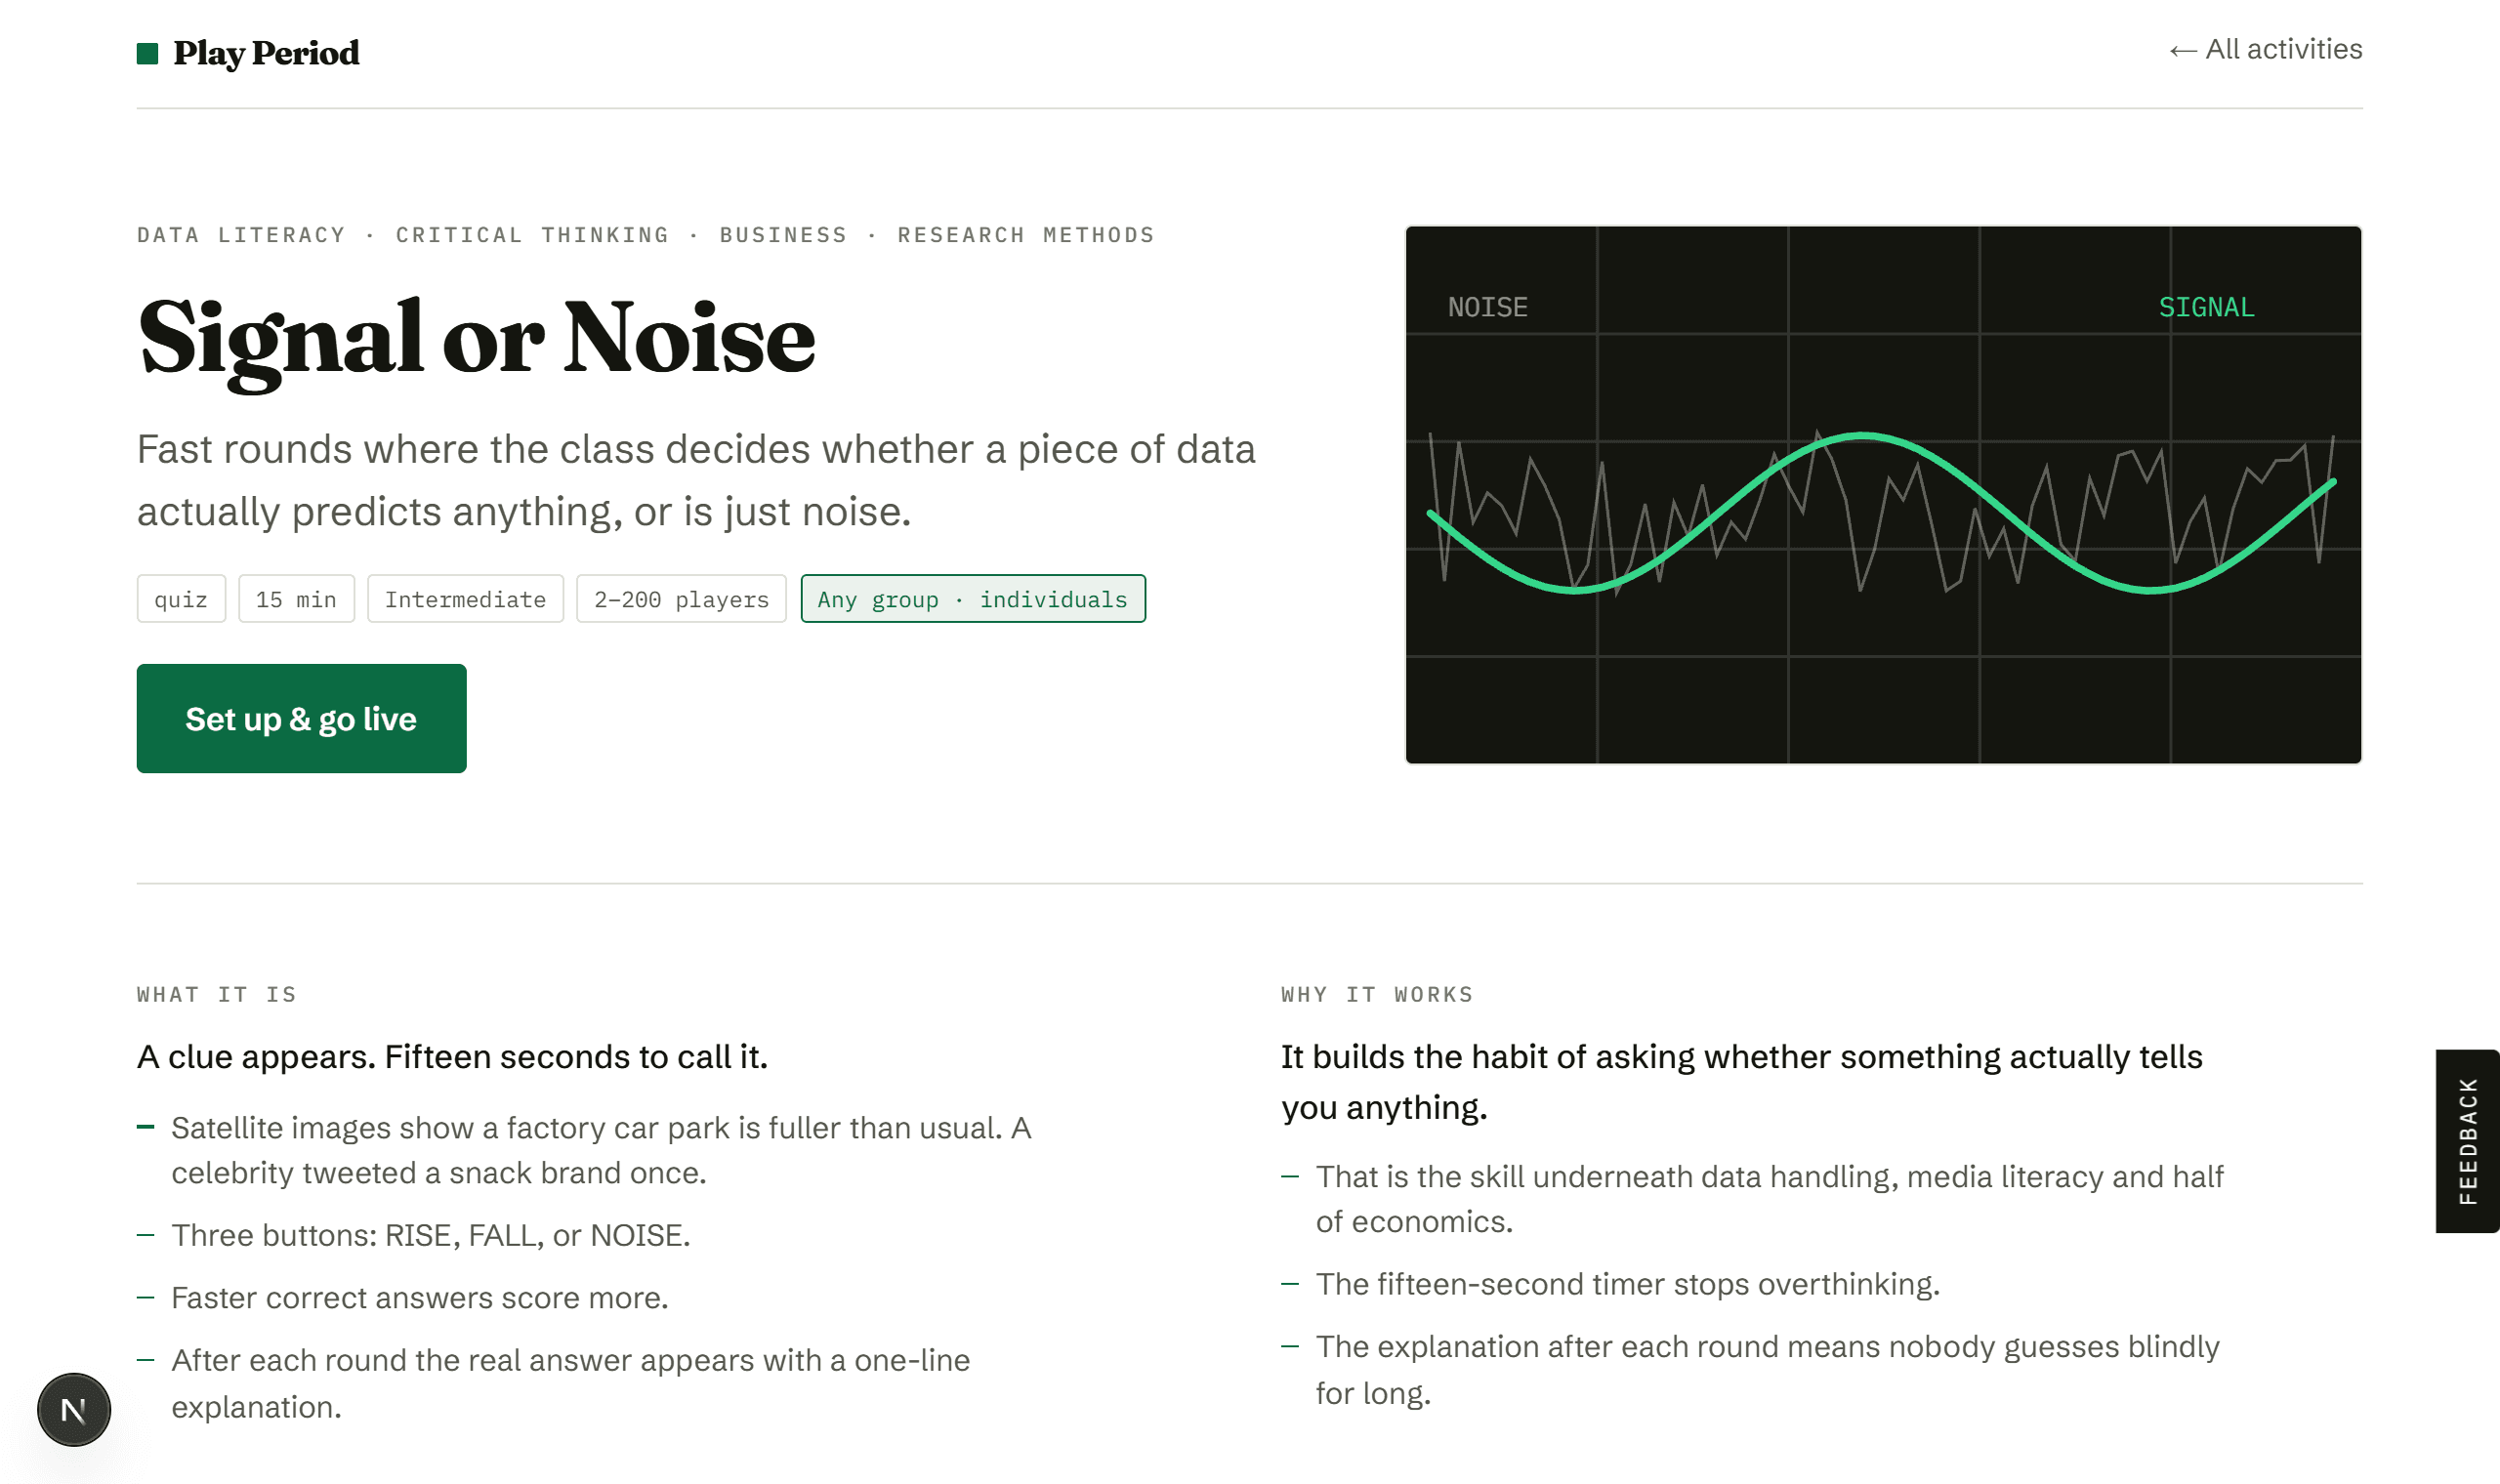Click the NOISE label in chart
The width and height of the screenshot is (2500, 1484).
click(x=1488, y=307)
